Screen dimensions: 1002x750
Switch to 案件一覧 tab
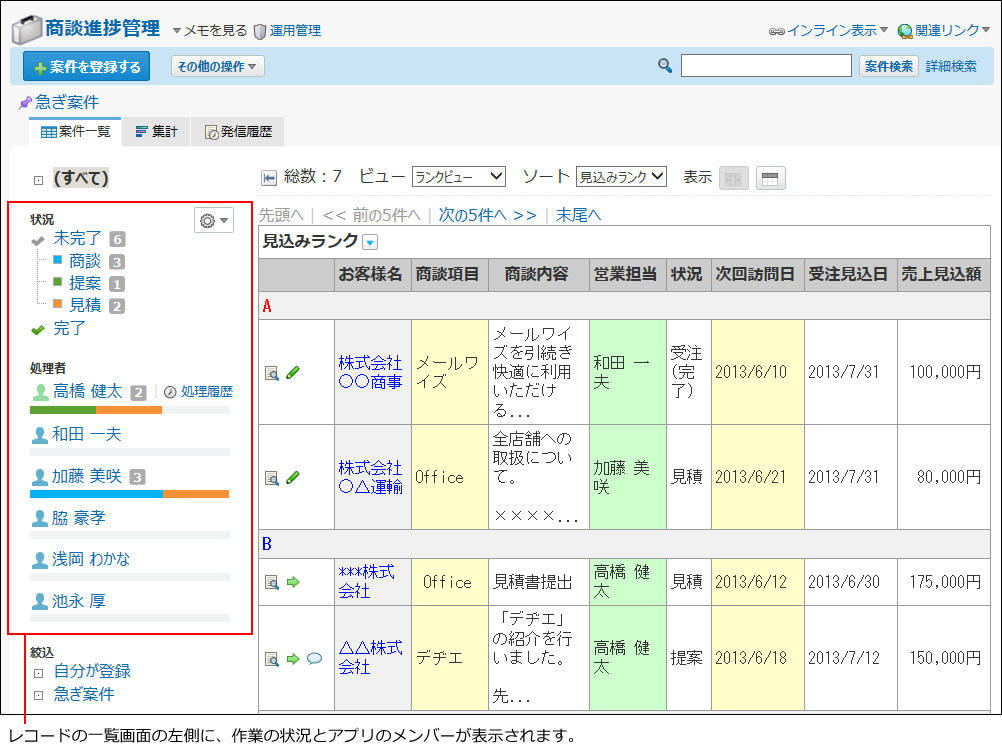coord(75,132)
